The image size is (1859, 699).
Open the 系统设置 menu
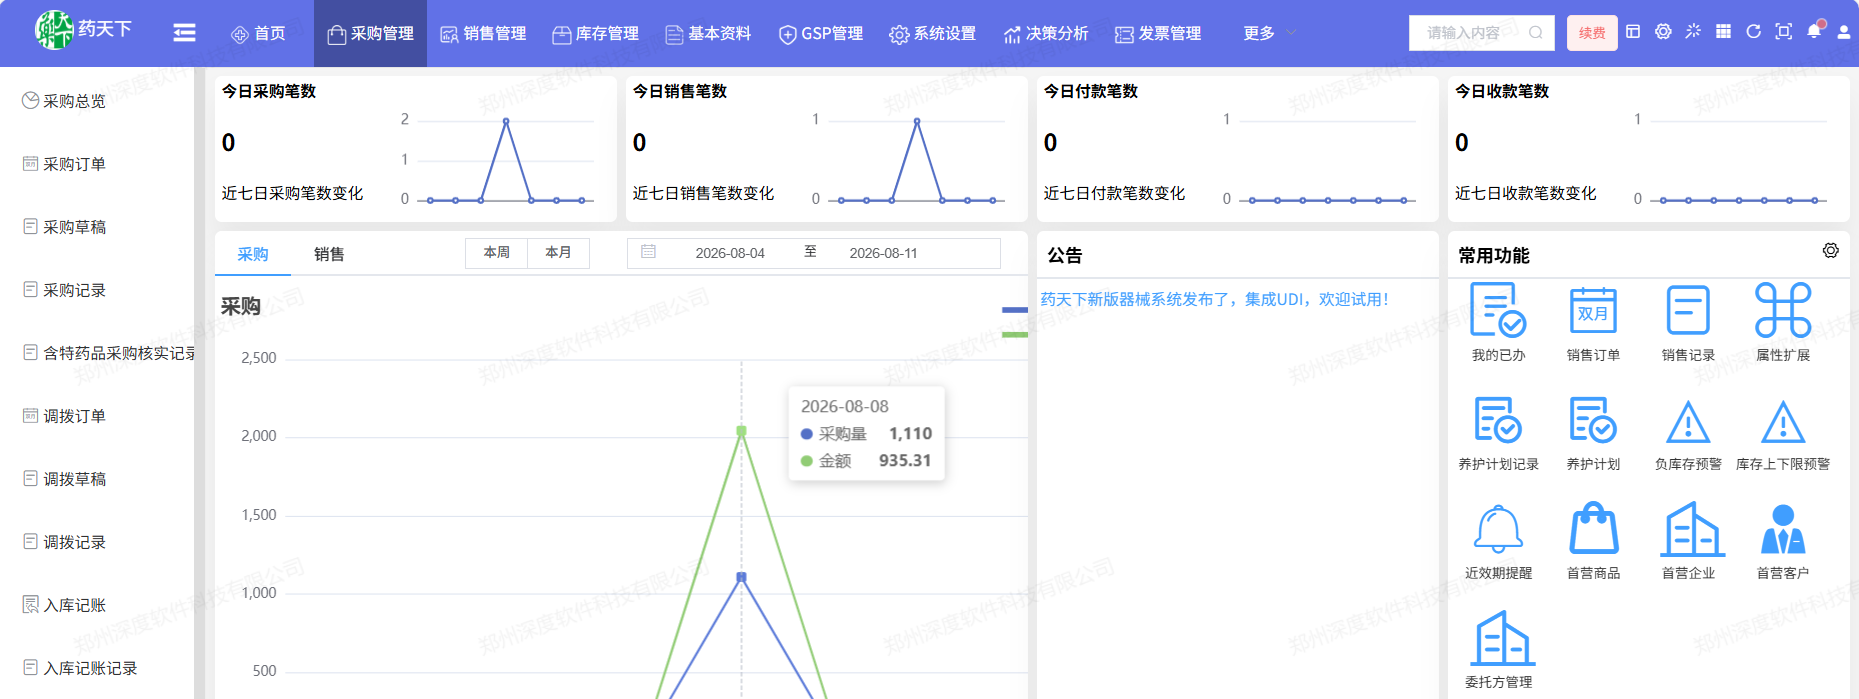(933, 33)
